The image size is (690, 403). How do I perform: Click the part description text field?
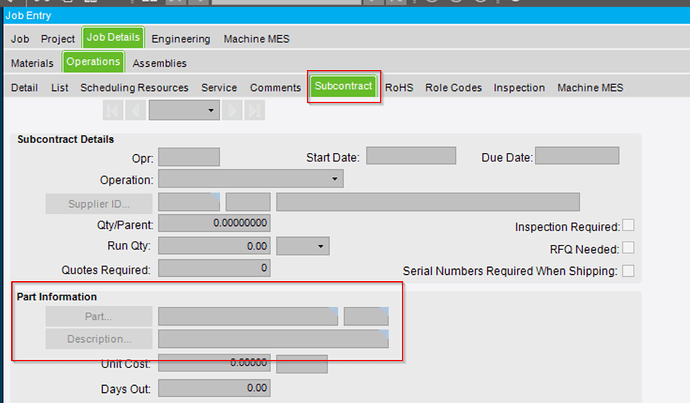(x=273, y=339)
